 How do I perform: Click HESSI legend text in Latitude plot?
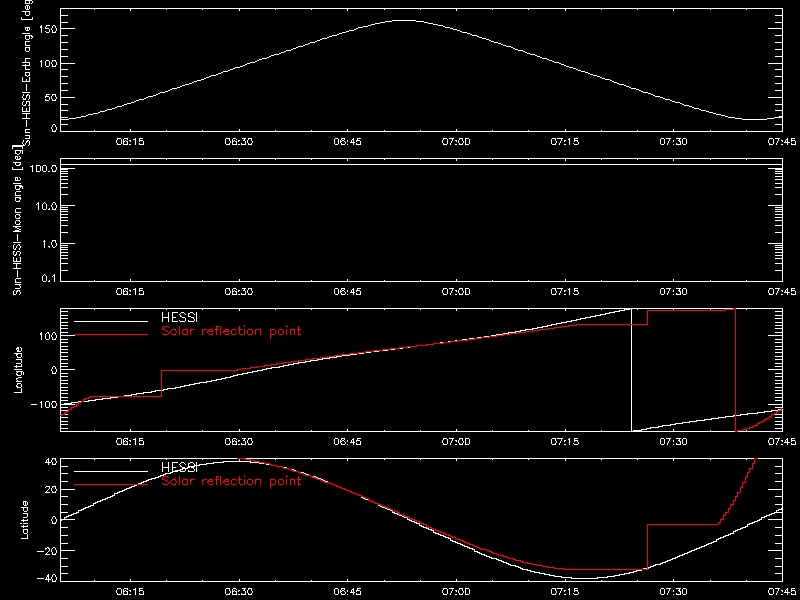pyautogui.click(x=179, y=468)
